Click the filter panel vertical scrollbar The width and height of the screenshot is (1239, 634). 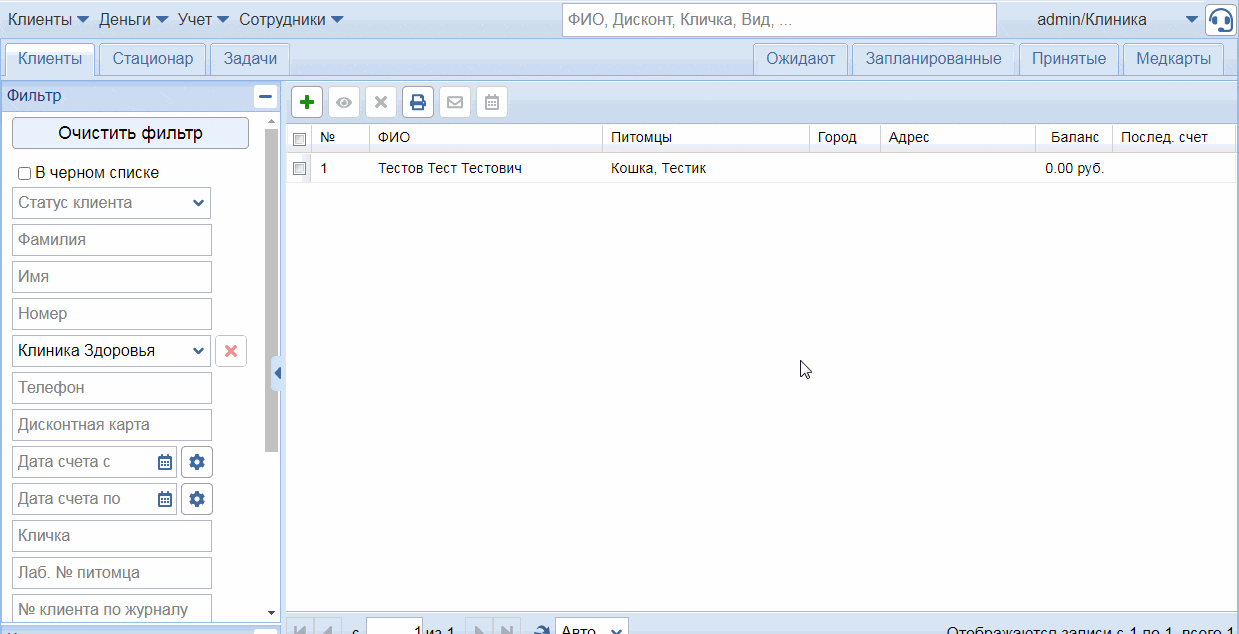click(271, 300)
